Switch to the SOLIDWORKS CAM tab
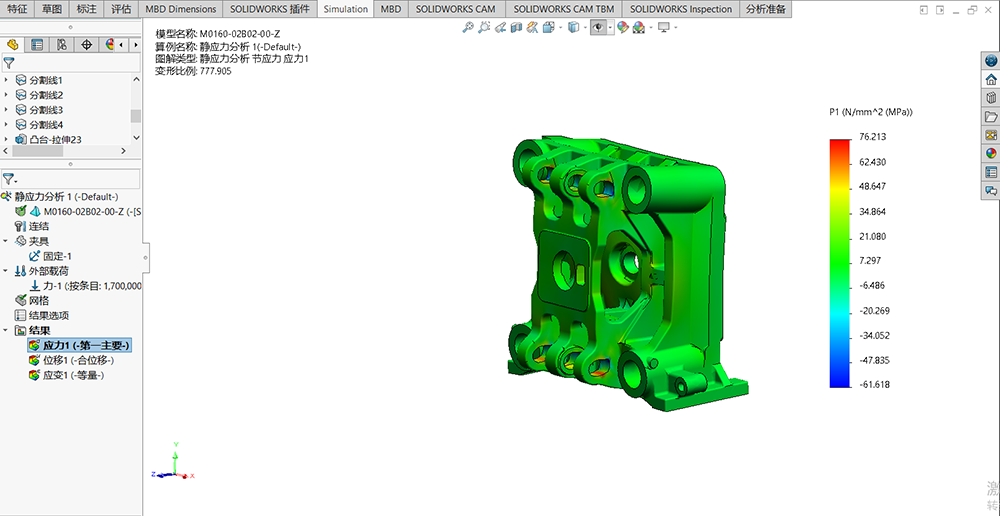Viewport: 1000px width, 516px height. (x=457, y=9)
